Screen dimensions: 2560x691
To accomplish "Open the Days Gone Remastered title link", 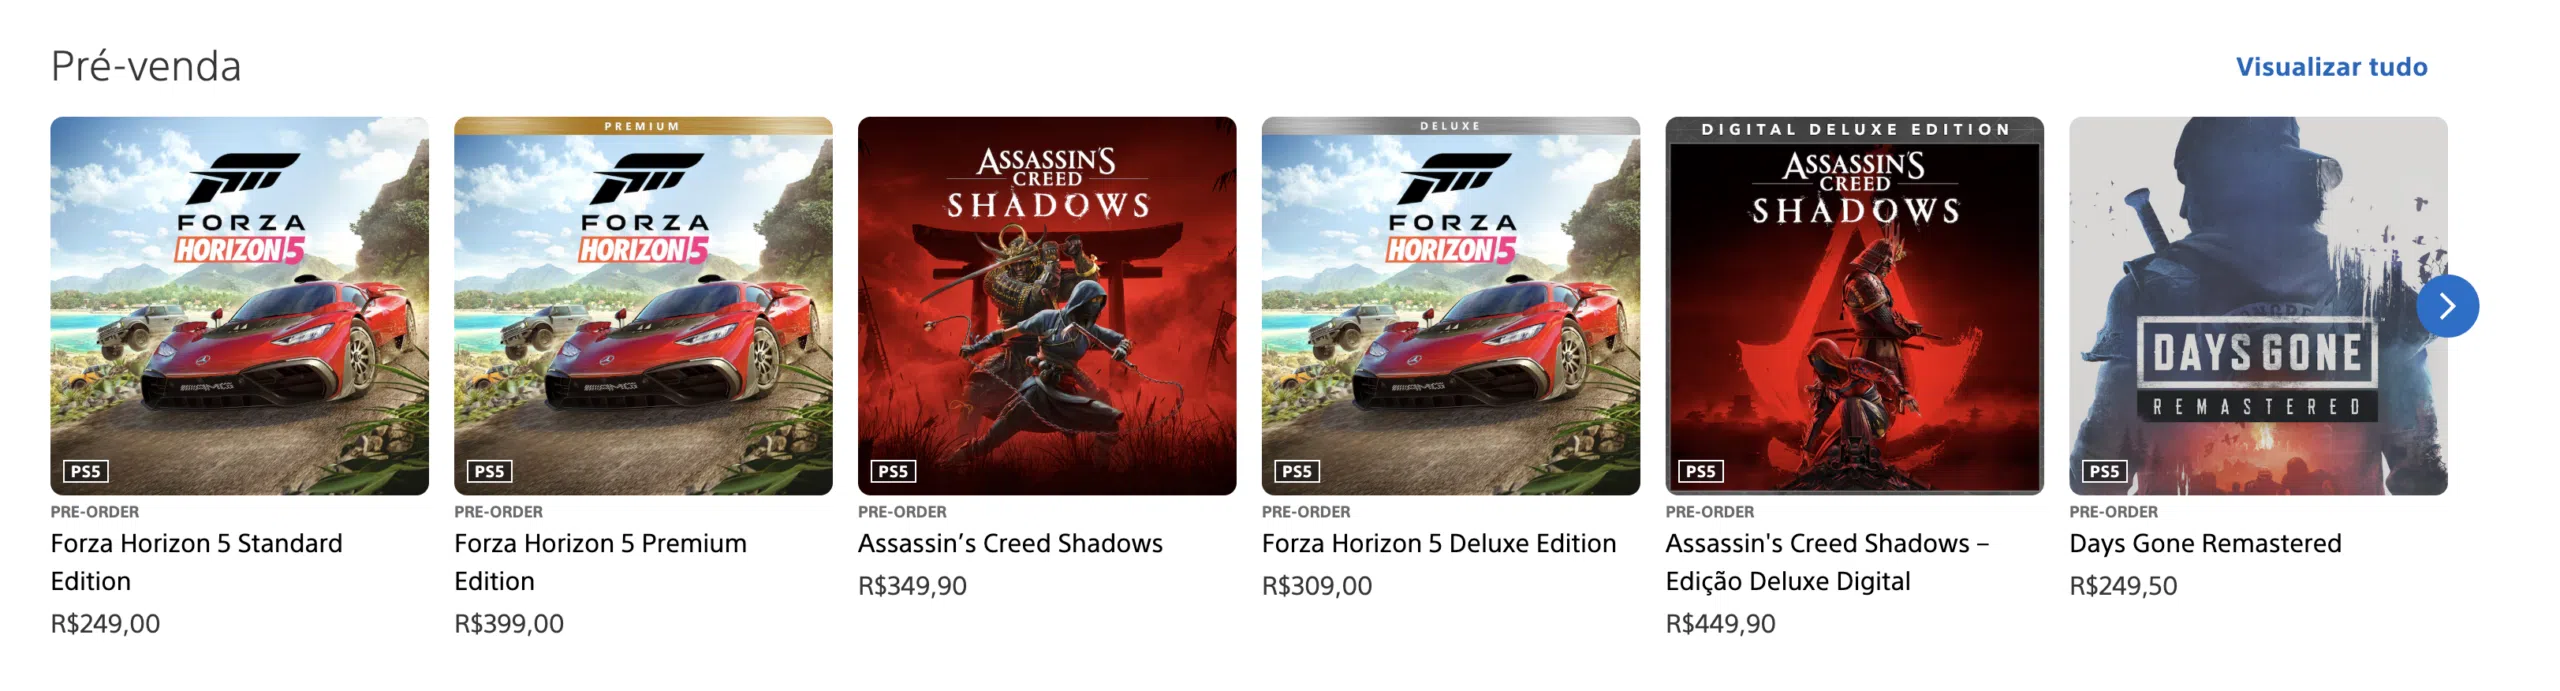I will (x=2205, y=543).
